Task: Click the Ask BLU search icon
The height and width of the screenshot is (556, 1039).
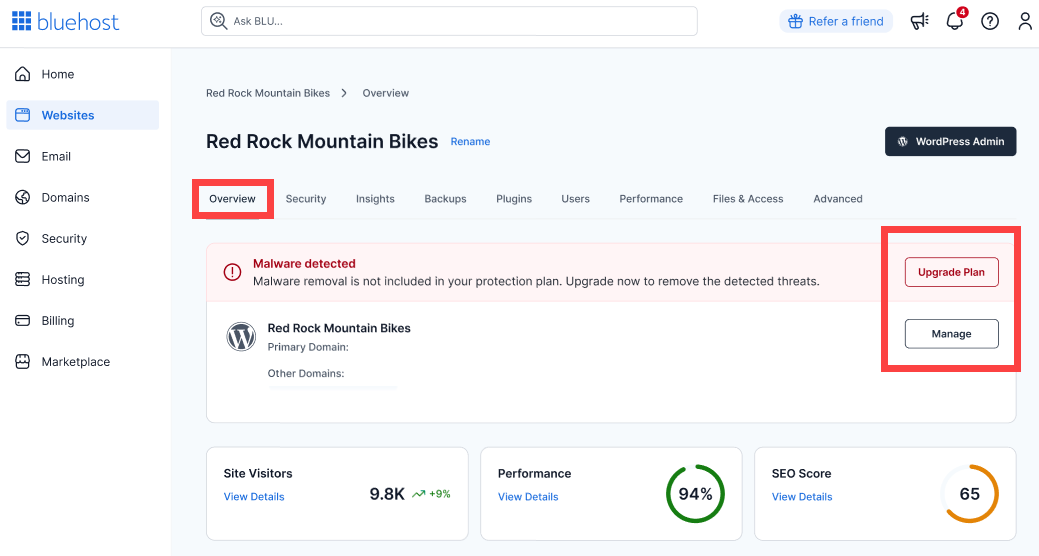Action: tap(218, 21)
